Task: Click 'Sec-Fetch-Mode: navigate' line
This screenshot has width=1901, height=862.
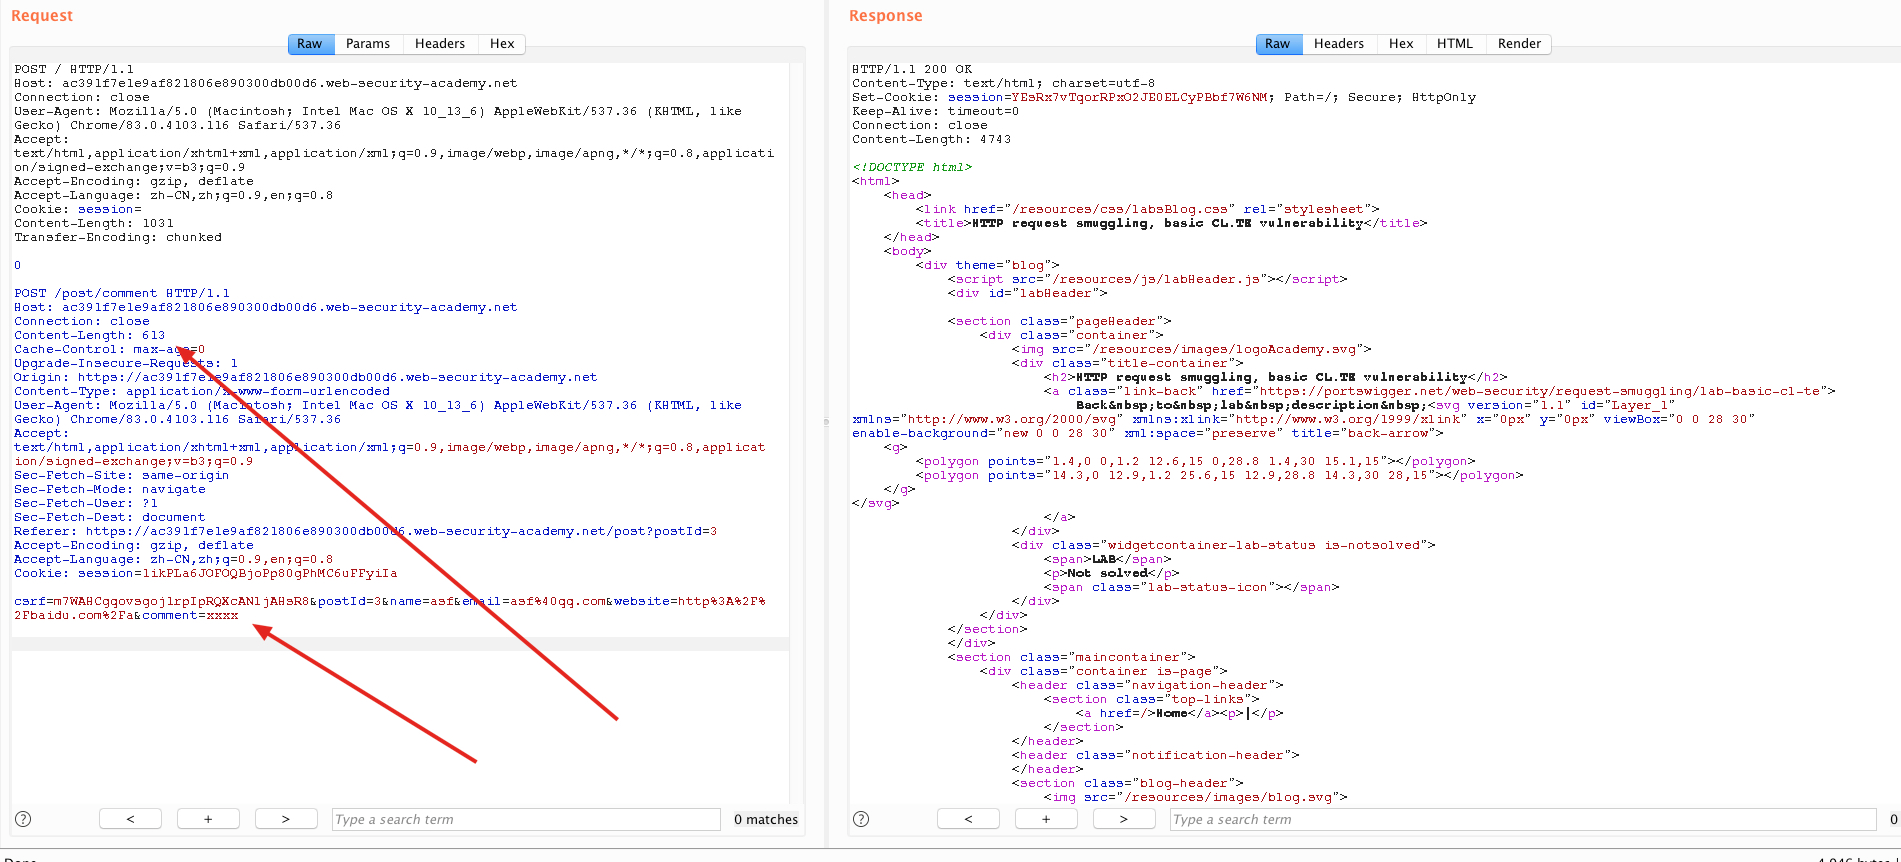Action: tap(110, 490)
